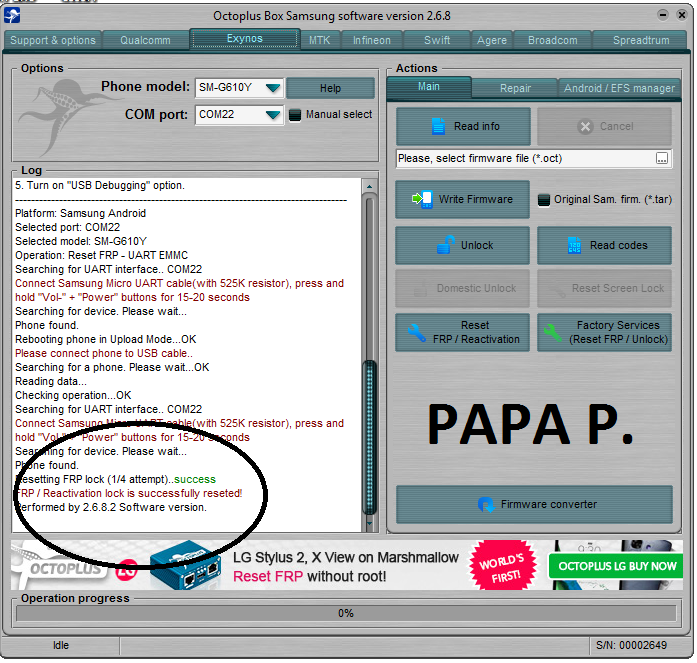Click log line 'Checking operation...OK'
The height and width of the screenshot is (663, 697).
[x=73, y=395]
